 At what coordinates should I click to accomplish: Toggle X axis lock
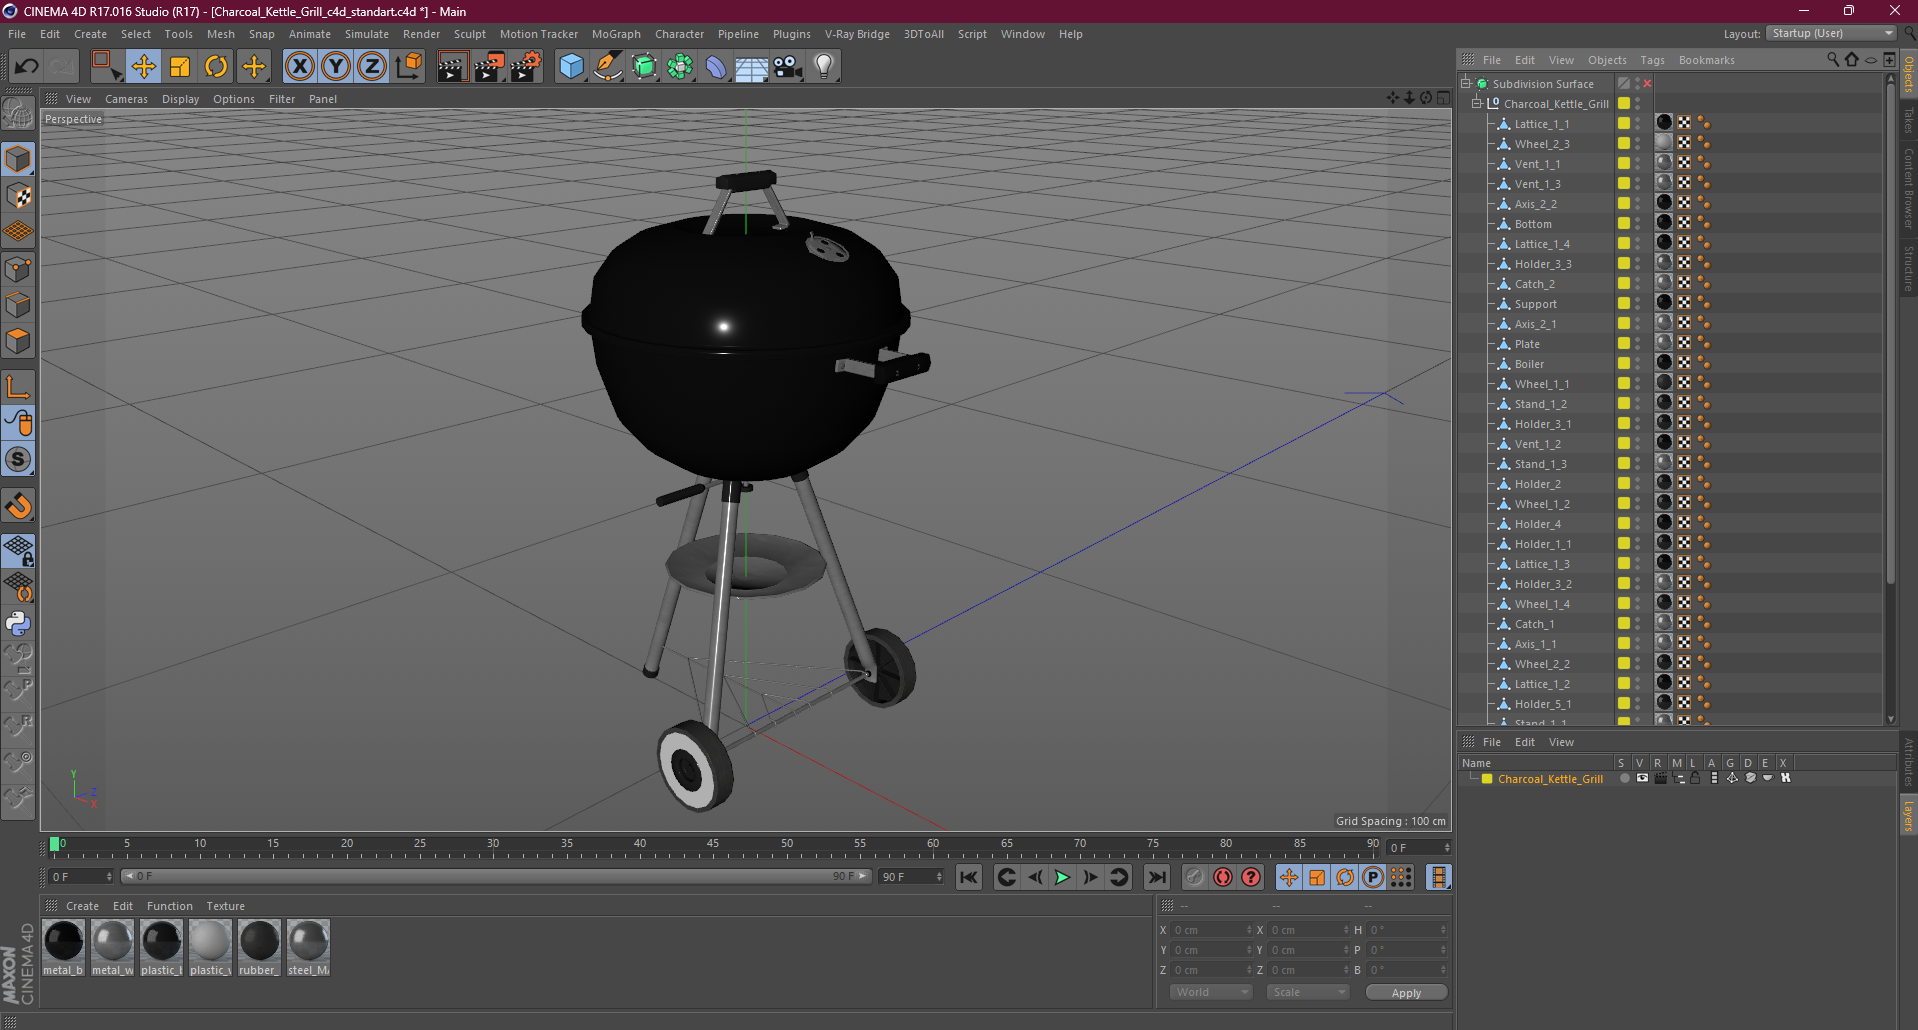click(299, 66)
